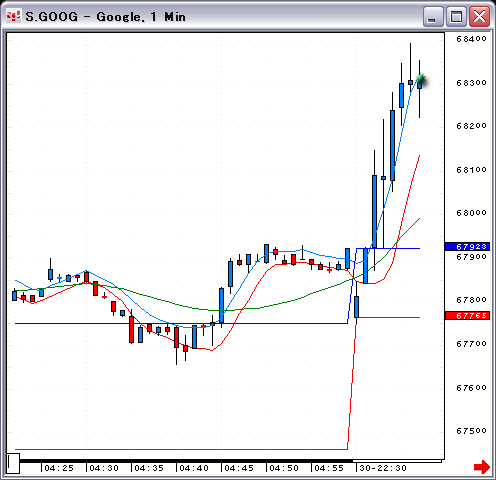Click the 04:55 time label

pyautogui.click(x=329, y=468)
